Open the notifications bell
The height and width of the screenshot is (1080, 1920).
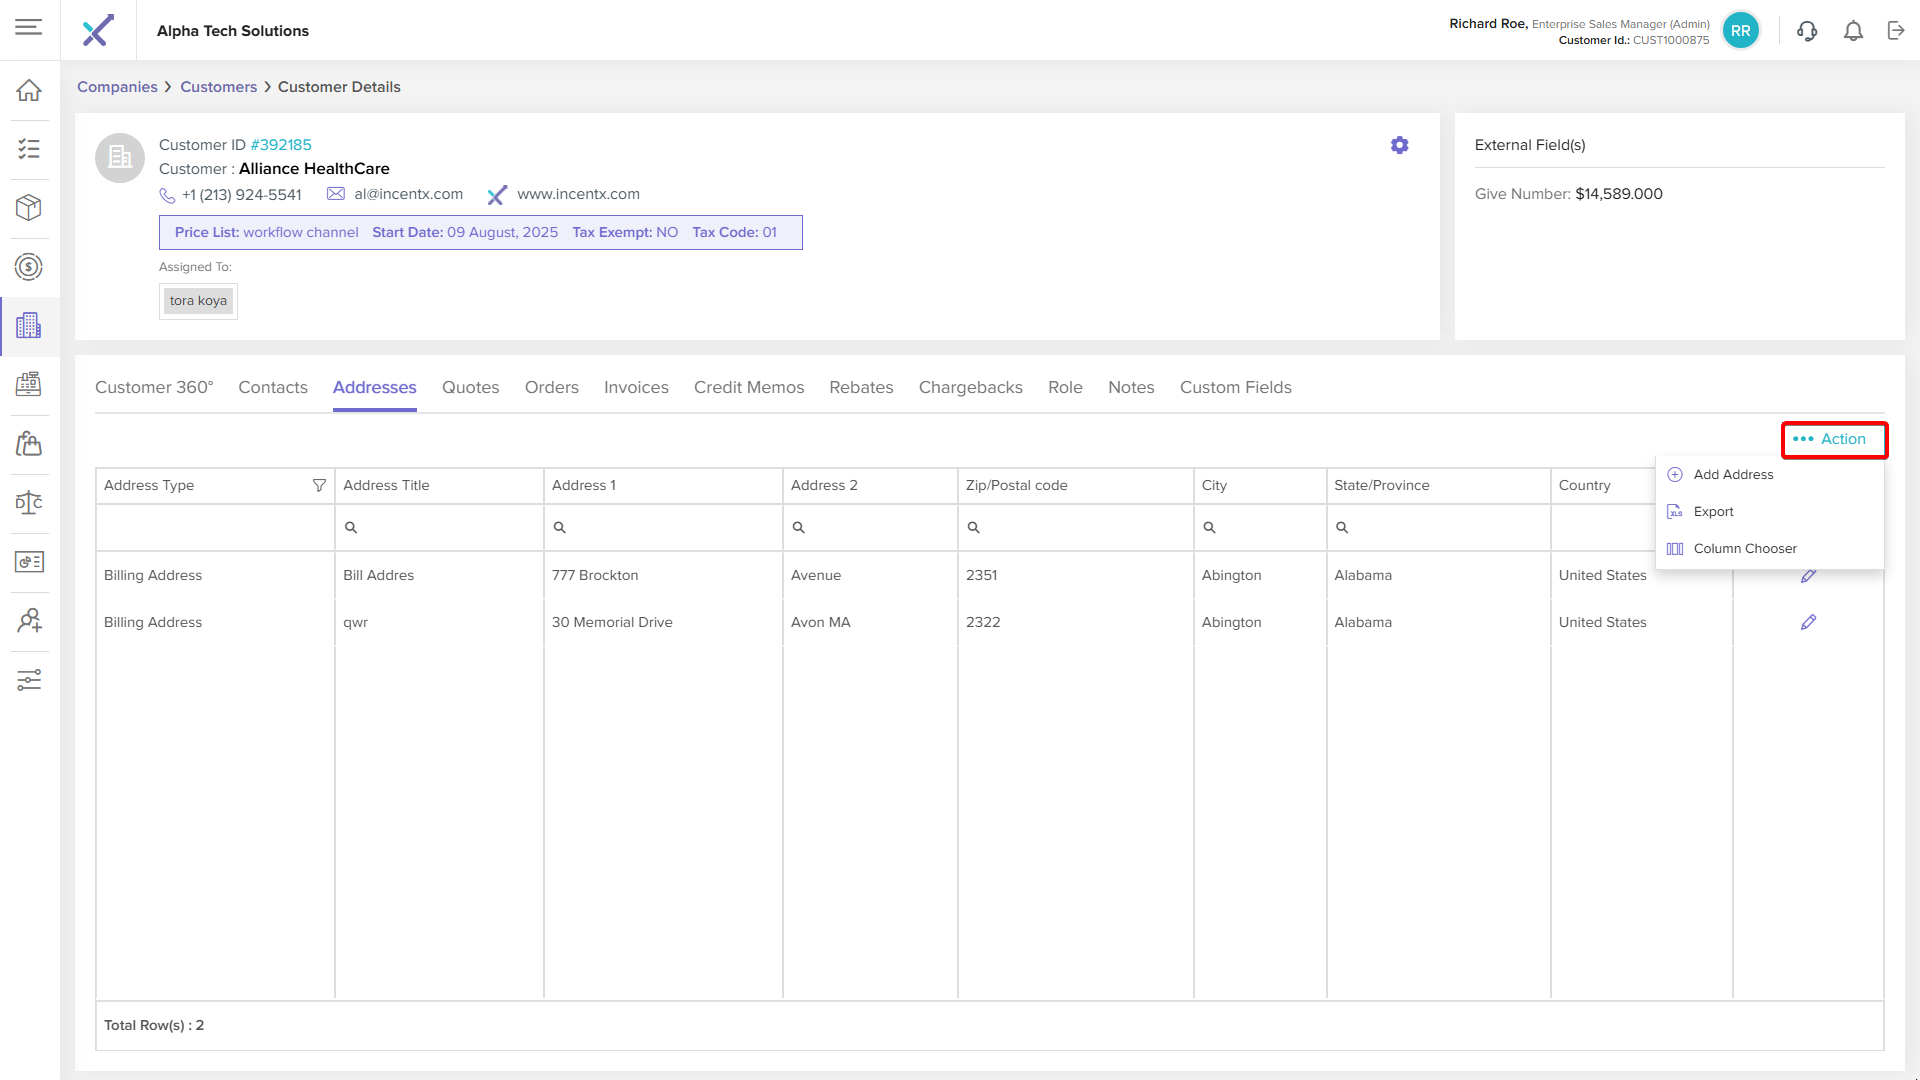(x=1853, y=31)
